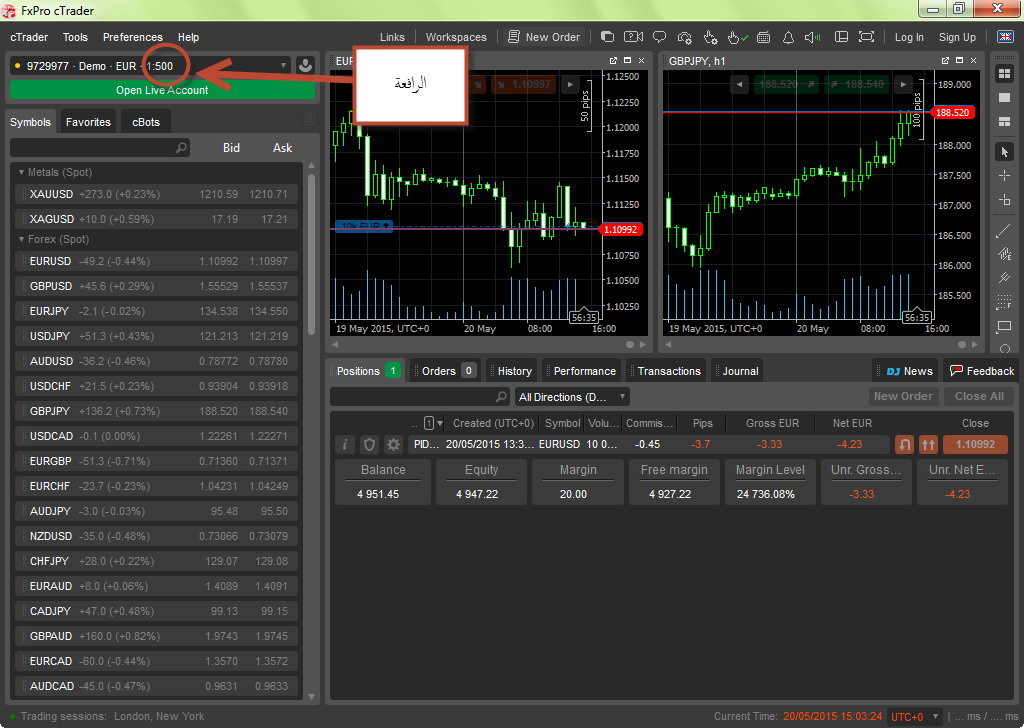This screenshot has width=1024, height=728.
Task: Collapse the Forex (Spot) group
Action: click(22, 240)
